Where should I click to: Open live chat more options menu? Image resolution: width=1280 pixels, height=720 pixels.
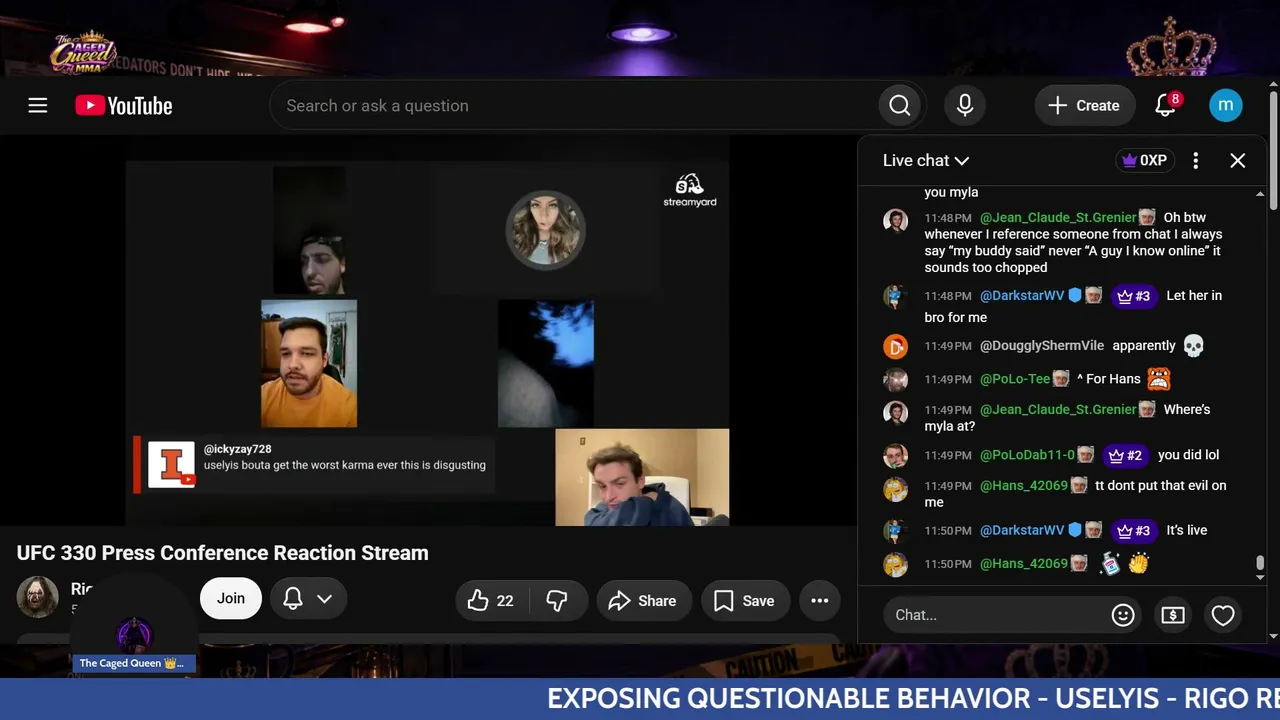click(1196, 160)
